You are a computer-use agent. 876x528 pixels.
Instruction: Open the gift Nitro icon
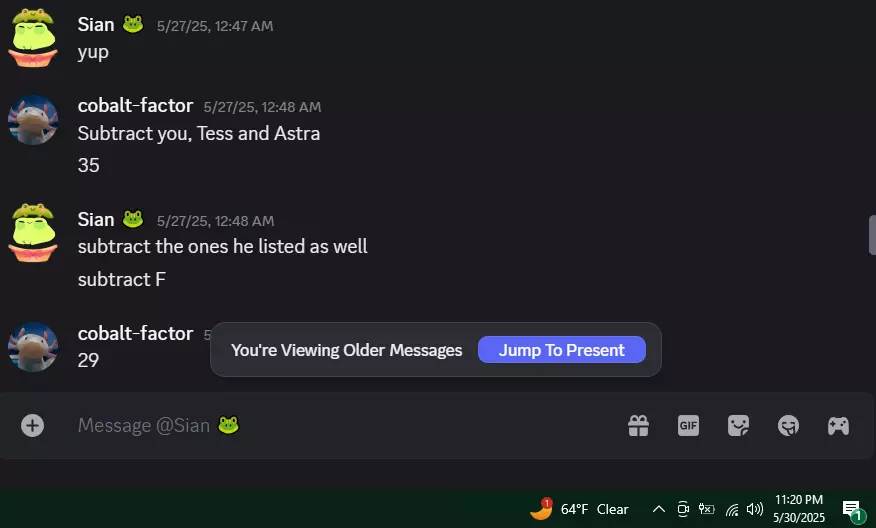pyautogui.click(x=639, y=426)
